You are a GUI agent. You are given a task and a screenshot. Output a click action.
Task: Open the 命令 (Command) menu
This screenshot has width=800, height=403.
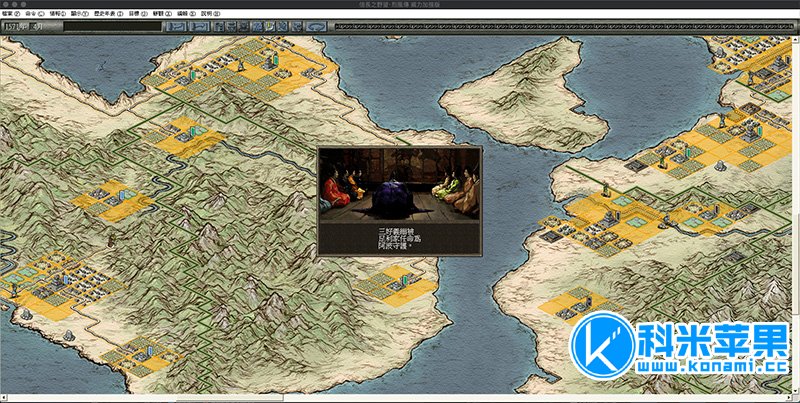[x=34, y=14]
